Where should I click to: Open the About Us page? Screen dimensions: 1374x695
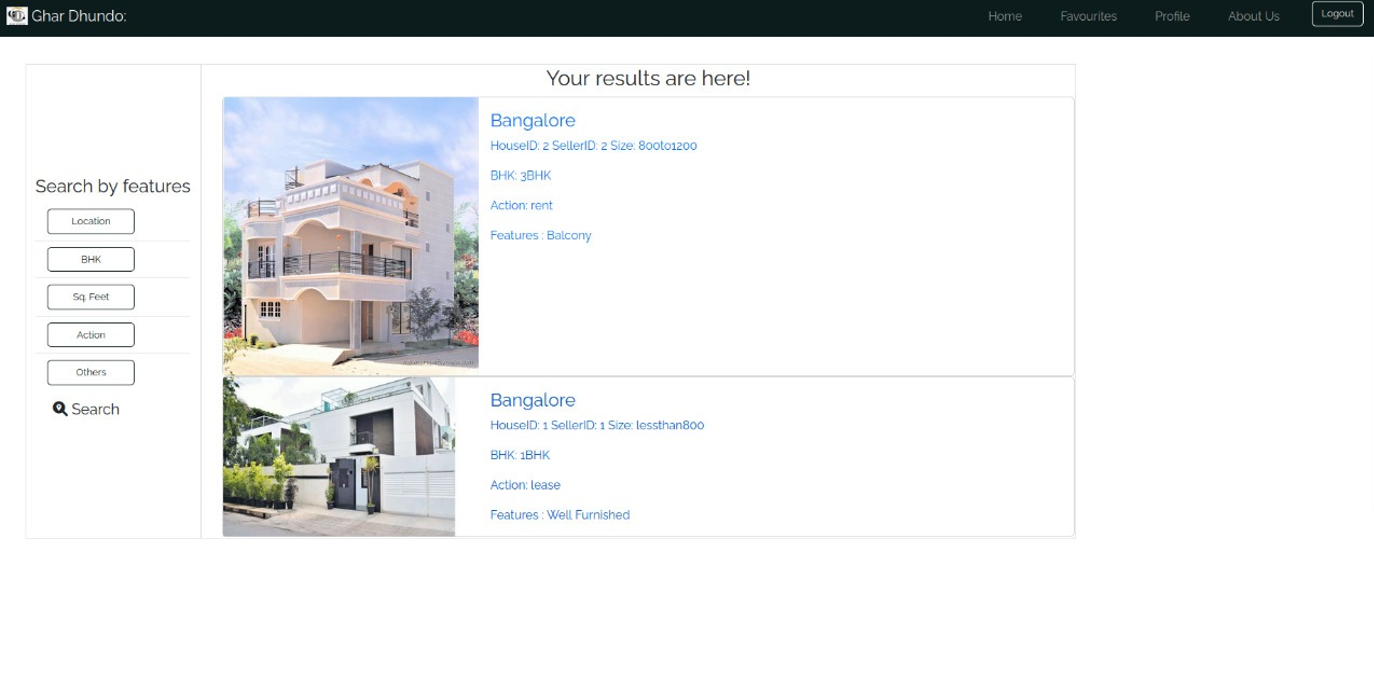(1253, 16)
